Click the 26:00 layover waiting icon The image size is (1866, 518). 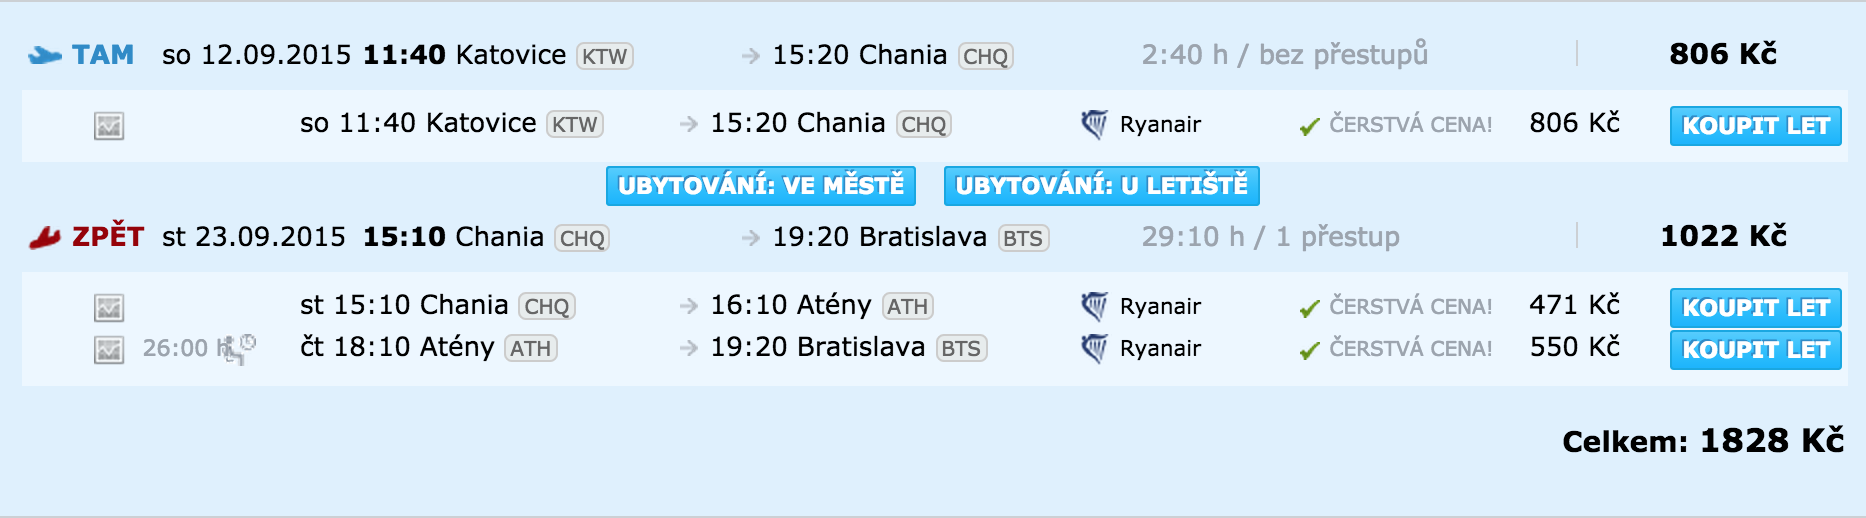238,348
